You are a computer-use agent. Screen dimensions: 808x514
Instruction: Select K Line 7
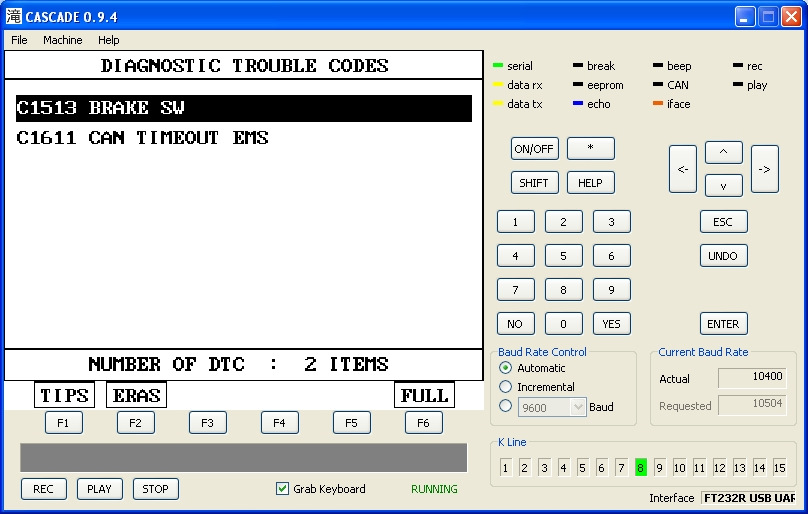621,468
